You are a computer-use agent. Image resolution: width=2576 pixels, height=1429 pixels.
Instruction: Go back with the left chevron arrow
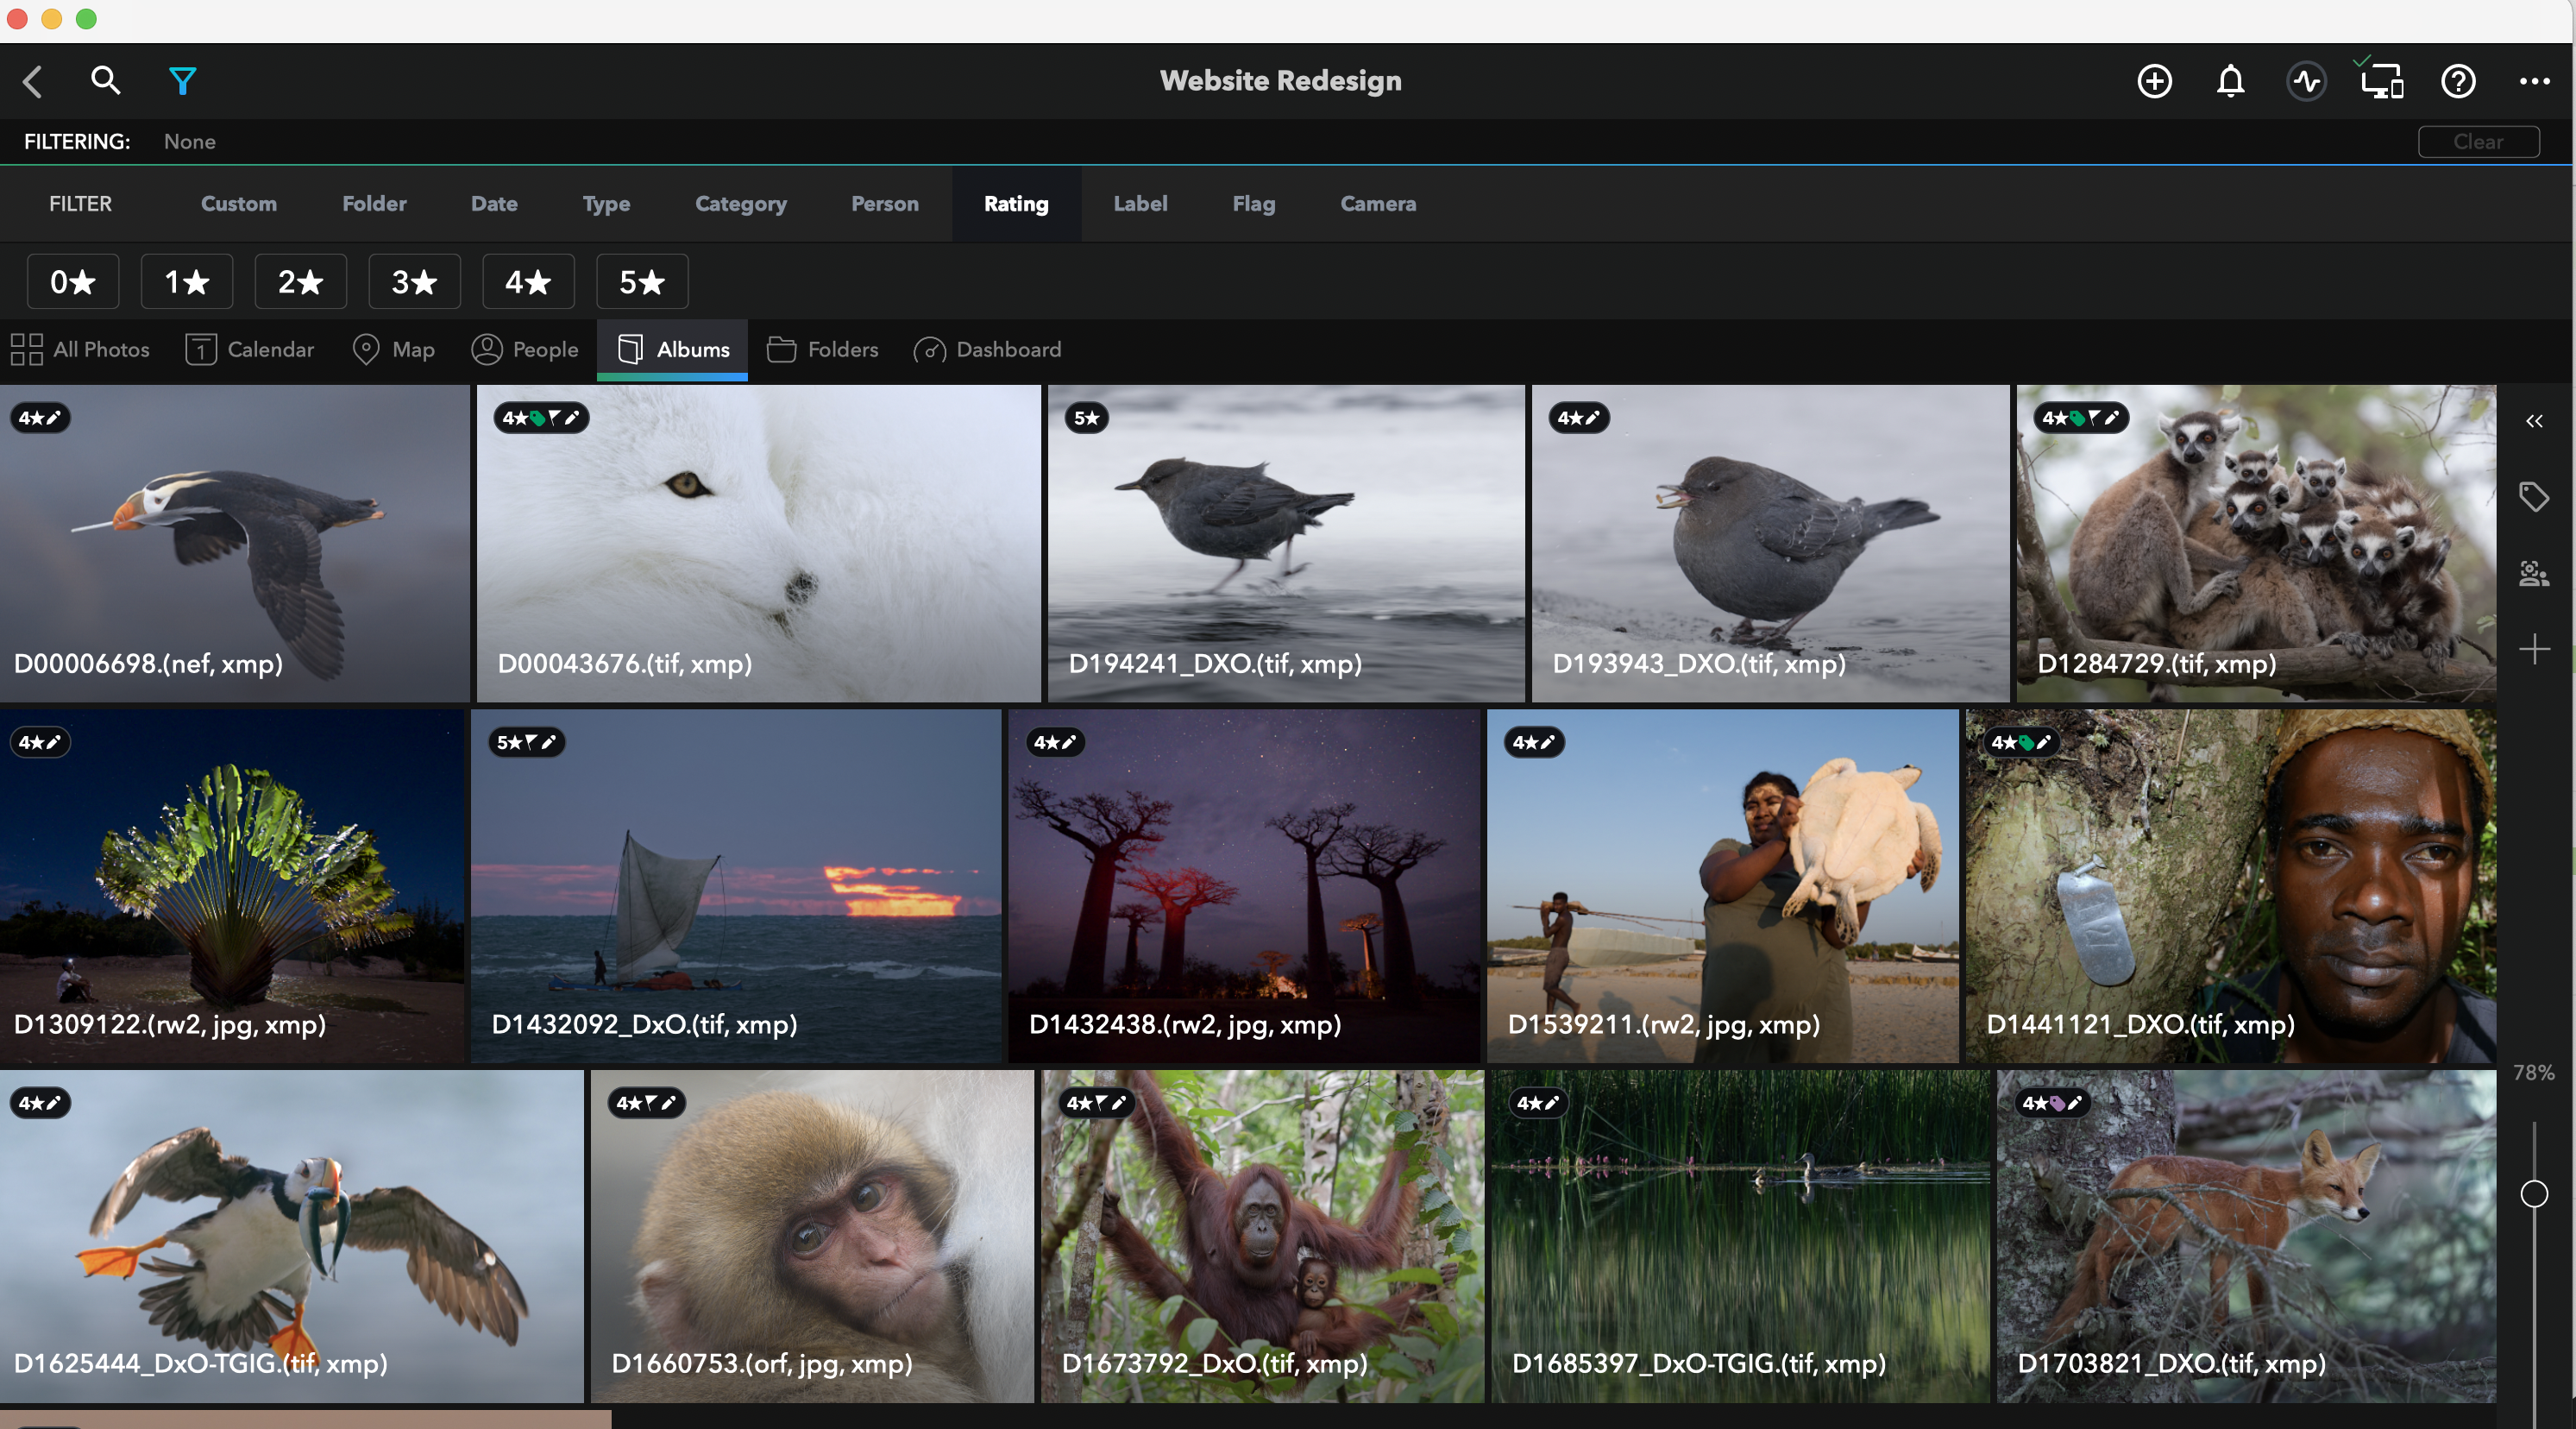[x=33, y=81]
